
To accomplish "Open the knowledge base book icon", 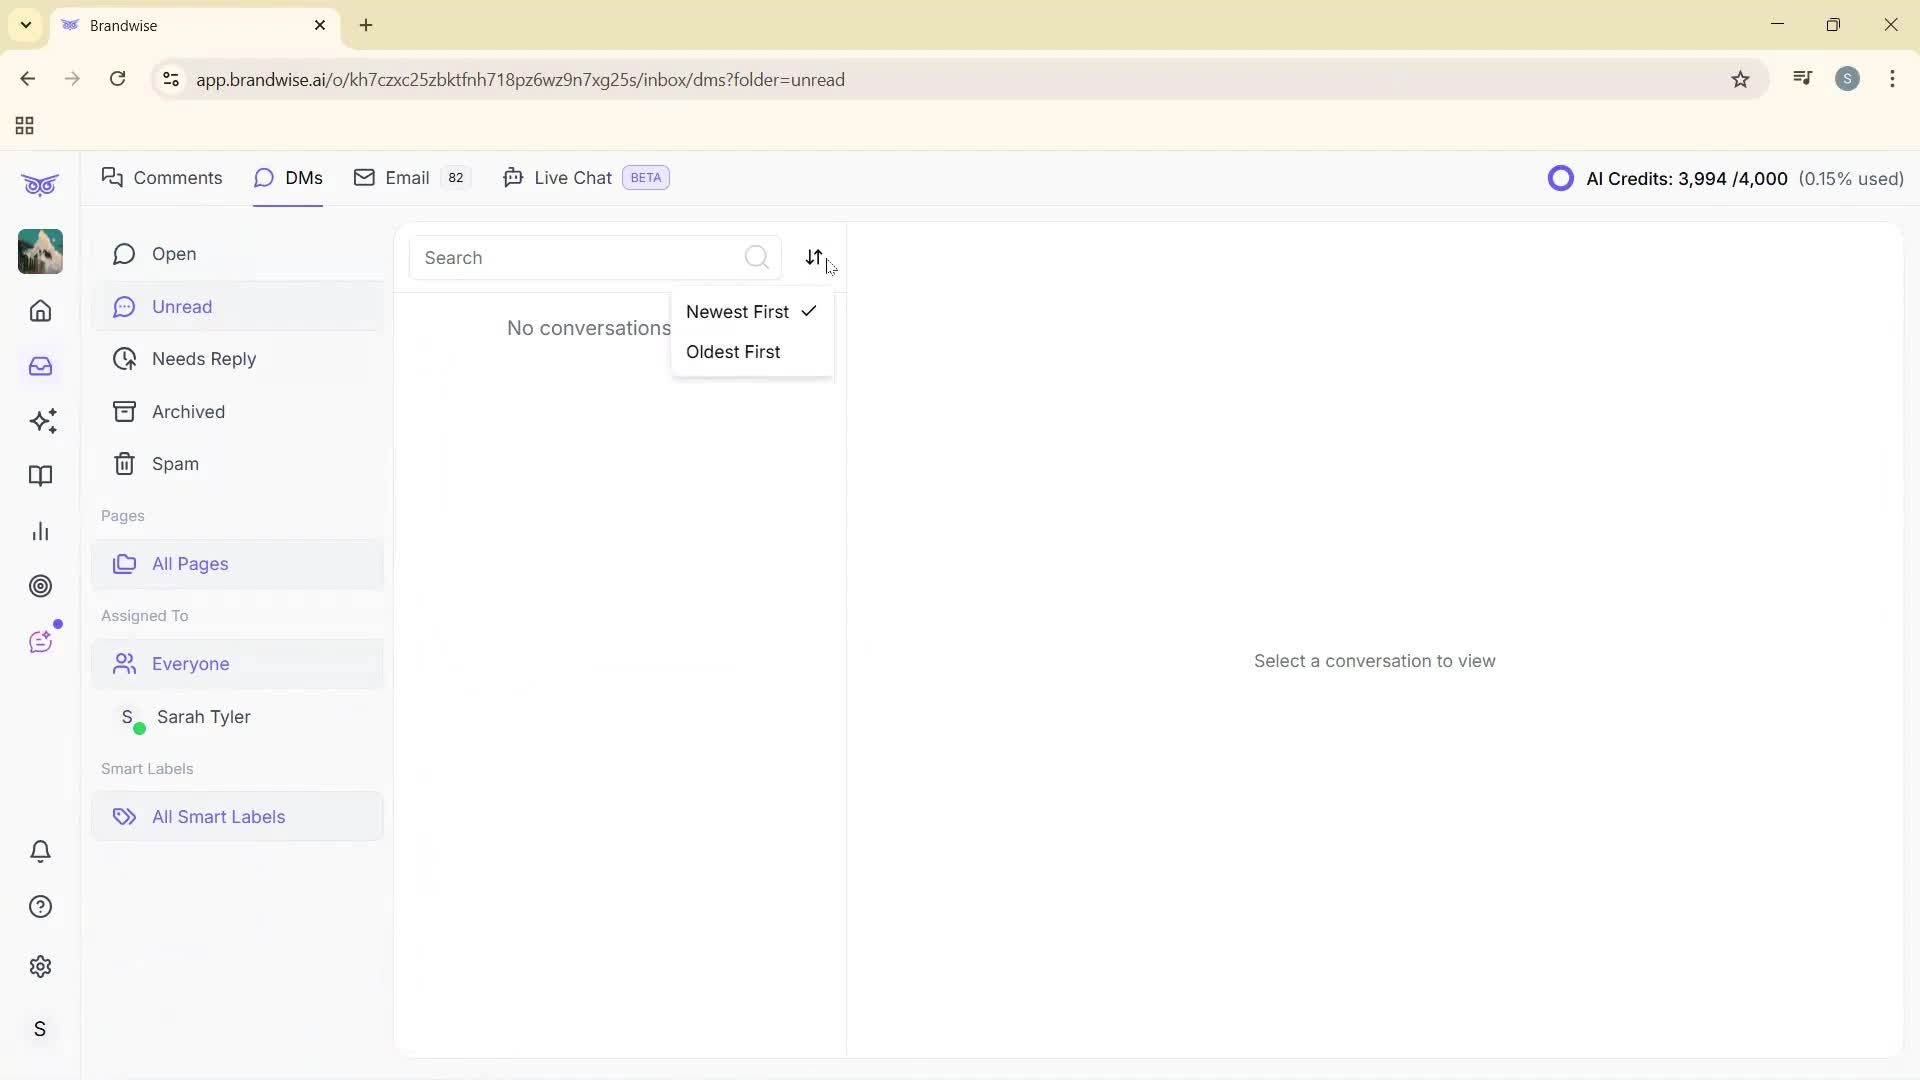I will click(x=40, y=476).
